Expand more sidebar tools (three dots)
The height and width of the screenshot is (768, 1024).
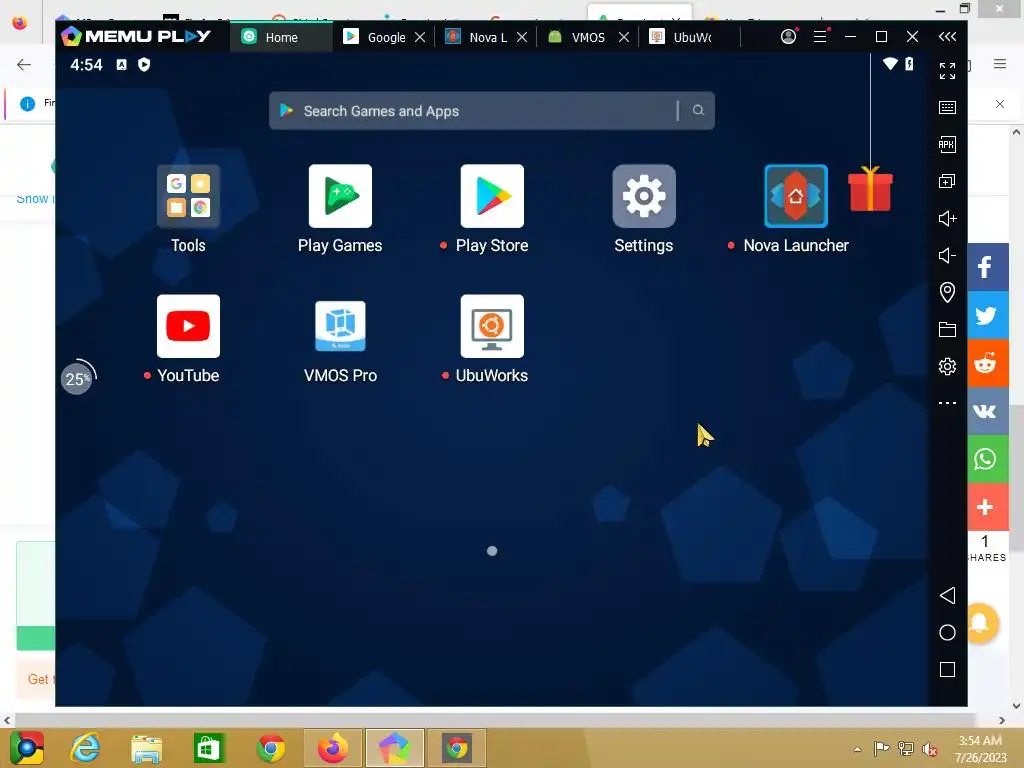pos(948,403)
